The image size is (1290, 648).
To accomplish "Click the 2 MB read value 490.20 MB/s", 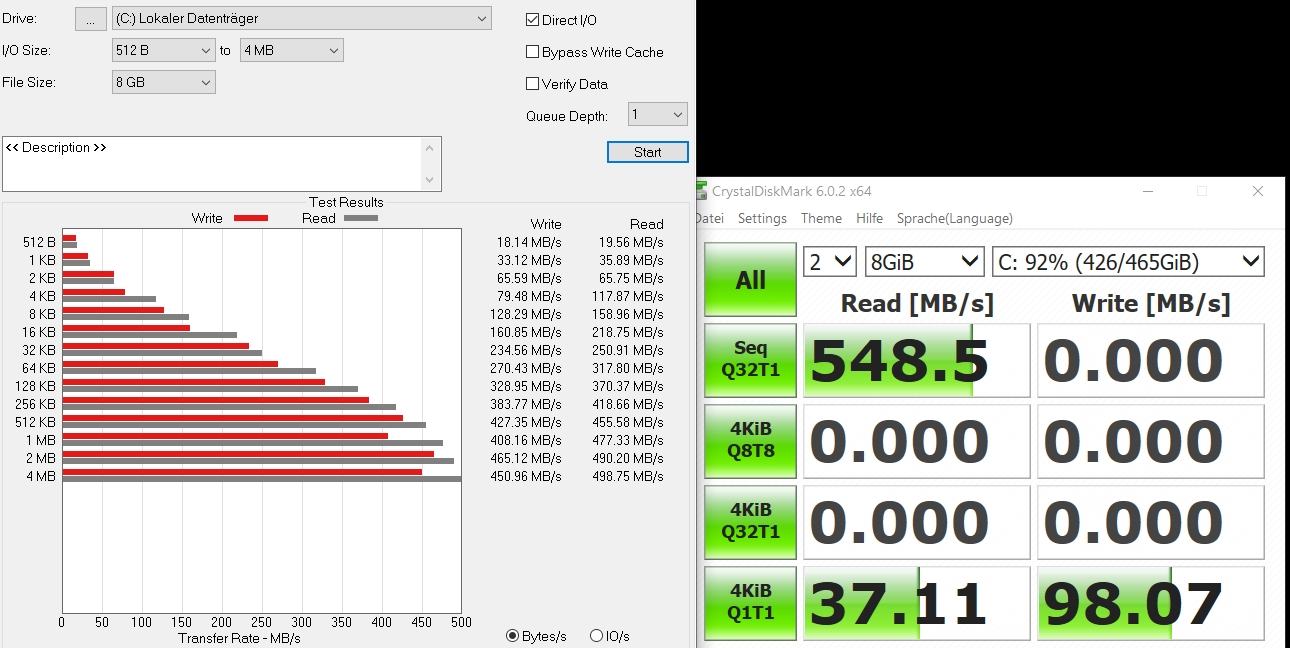I will pyautogui.click(x=628, y=458).
